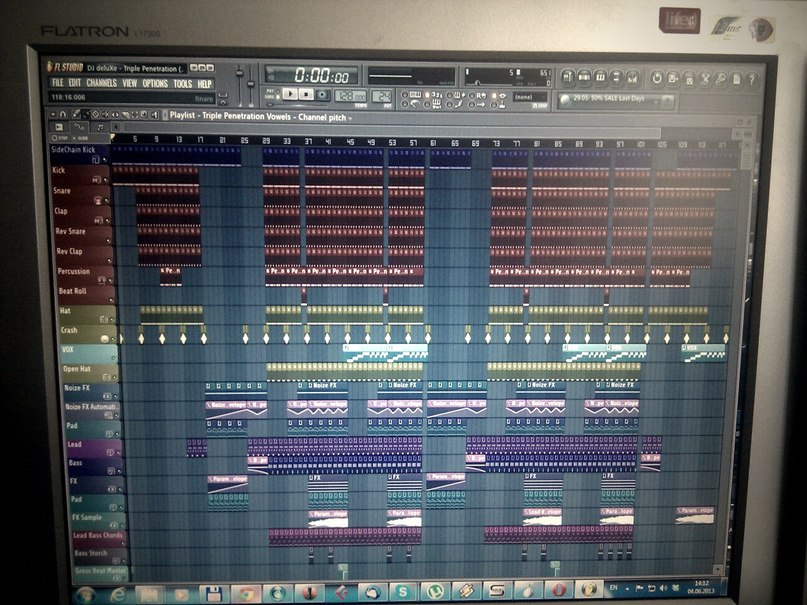Open the CHANNELS menu

pos(101,83)
